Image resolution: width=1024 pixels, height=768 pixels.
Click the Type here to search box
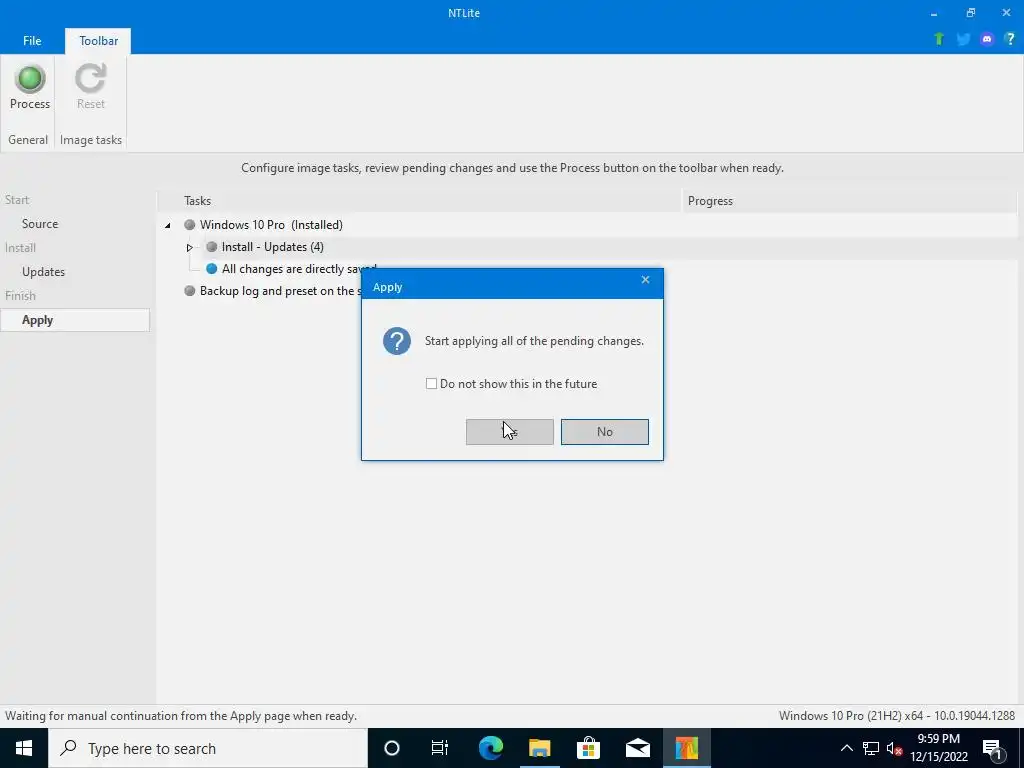pyautogui.click(x=208, y=748)
